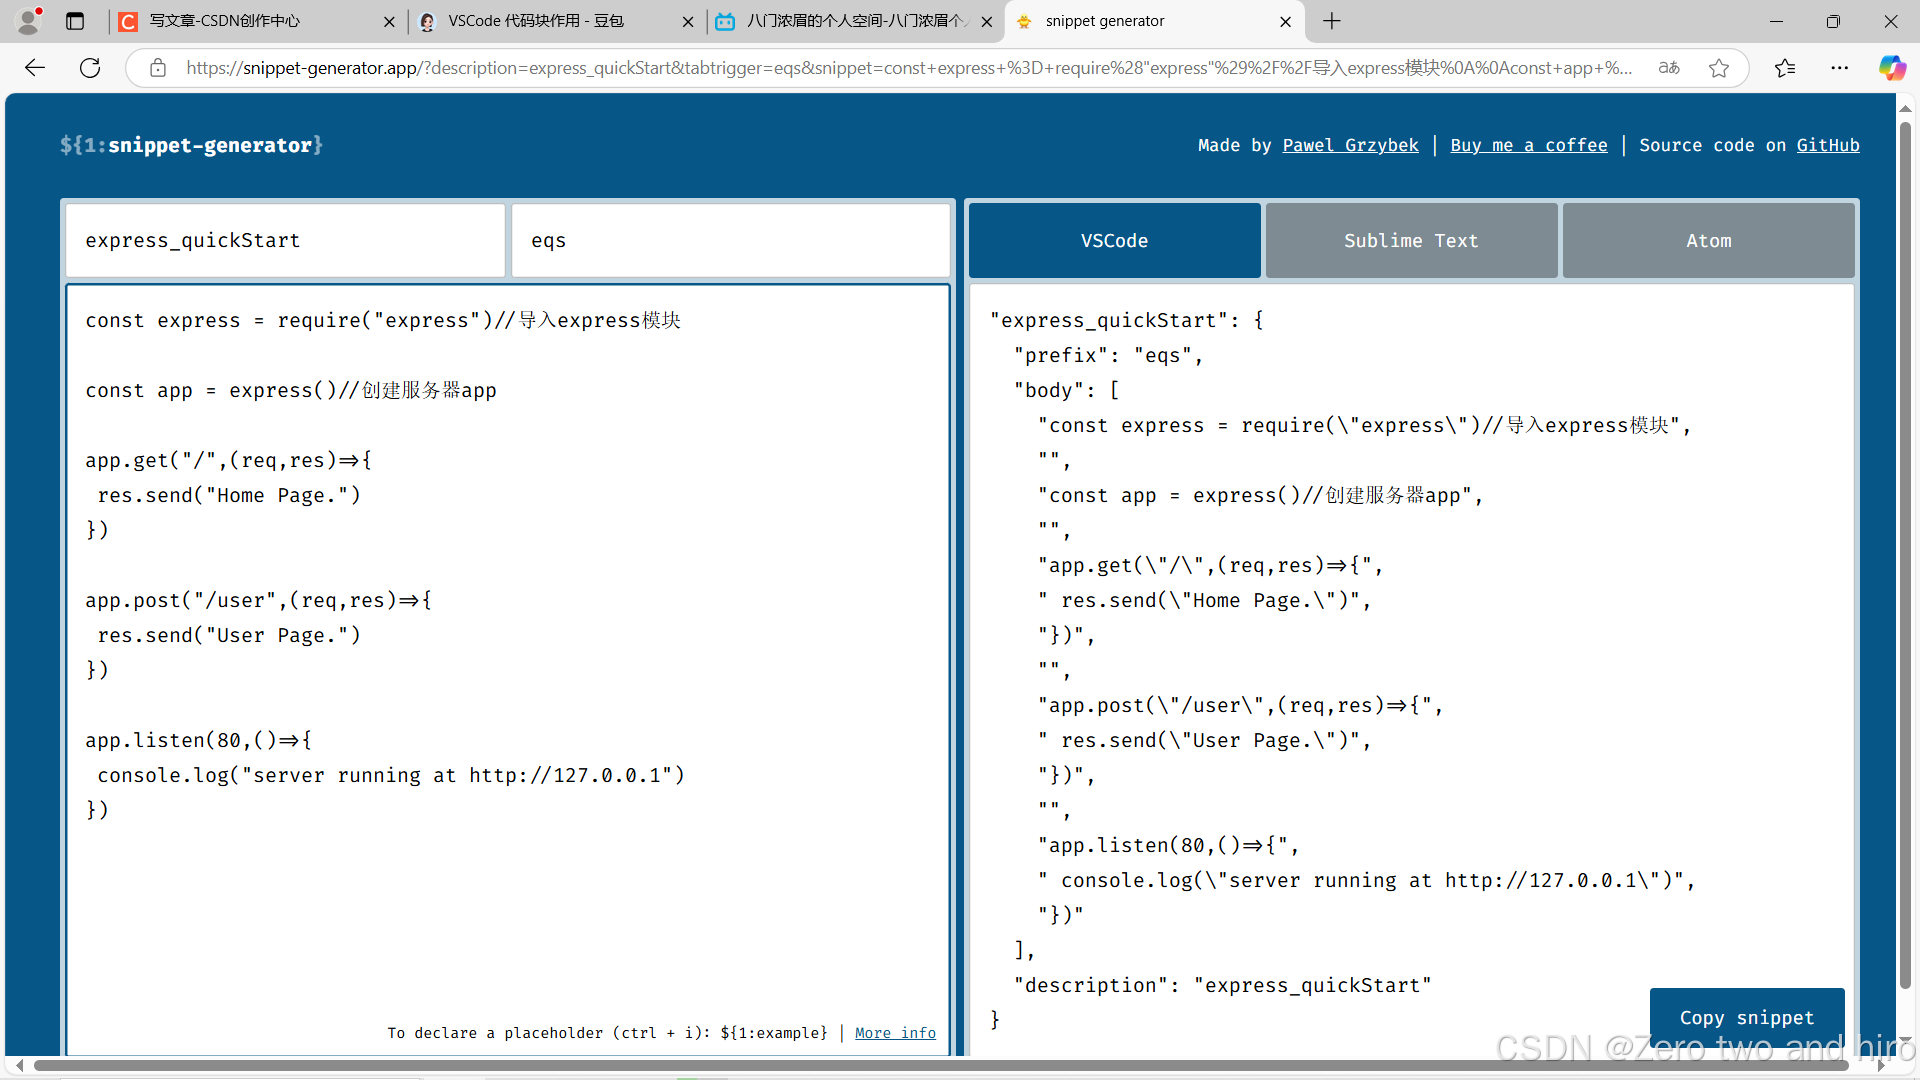The height and width of the screenshot is (1080, 1920).
Task: Open the favorites list icon
Action: pos(1785,68)
